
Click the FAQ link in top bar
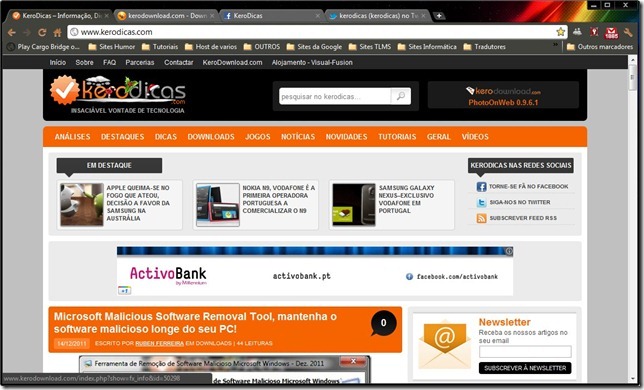click(x=109, y=62)
